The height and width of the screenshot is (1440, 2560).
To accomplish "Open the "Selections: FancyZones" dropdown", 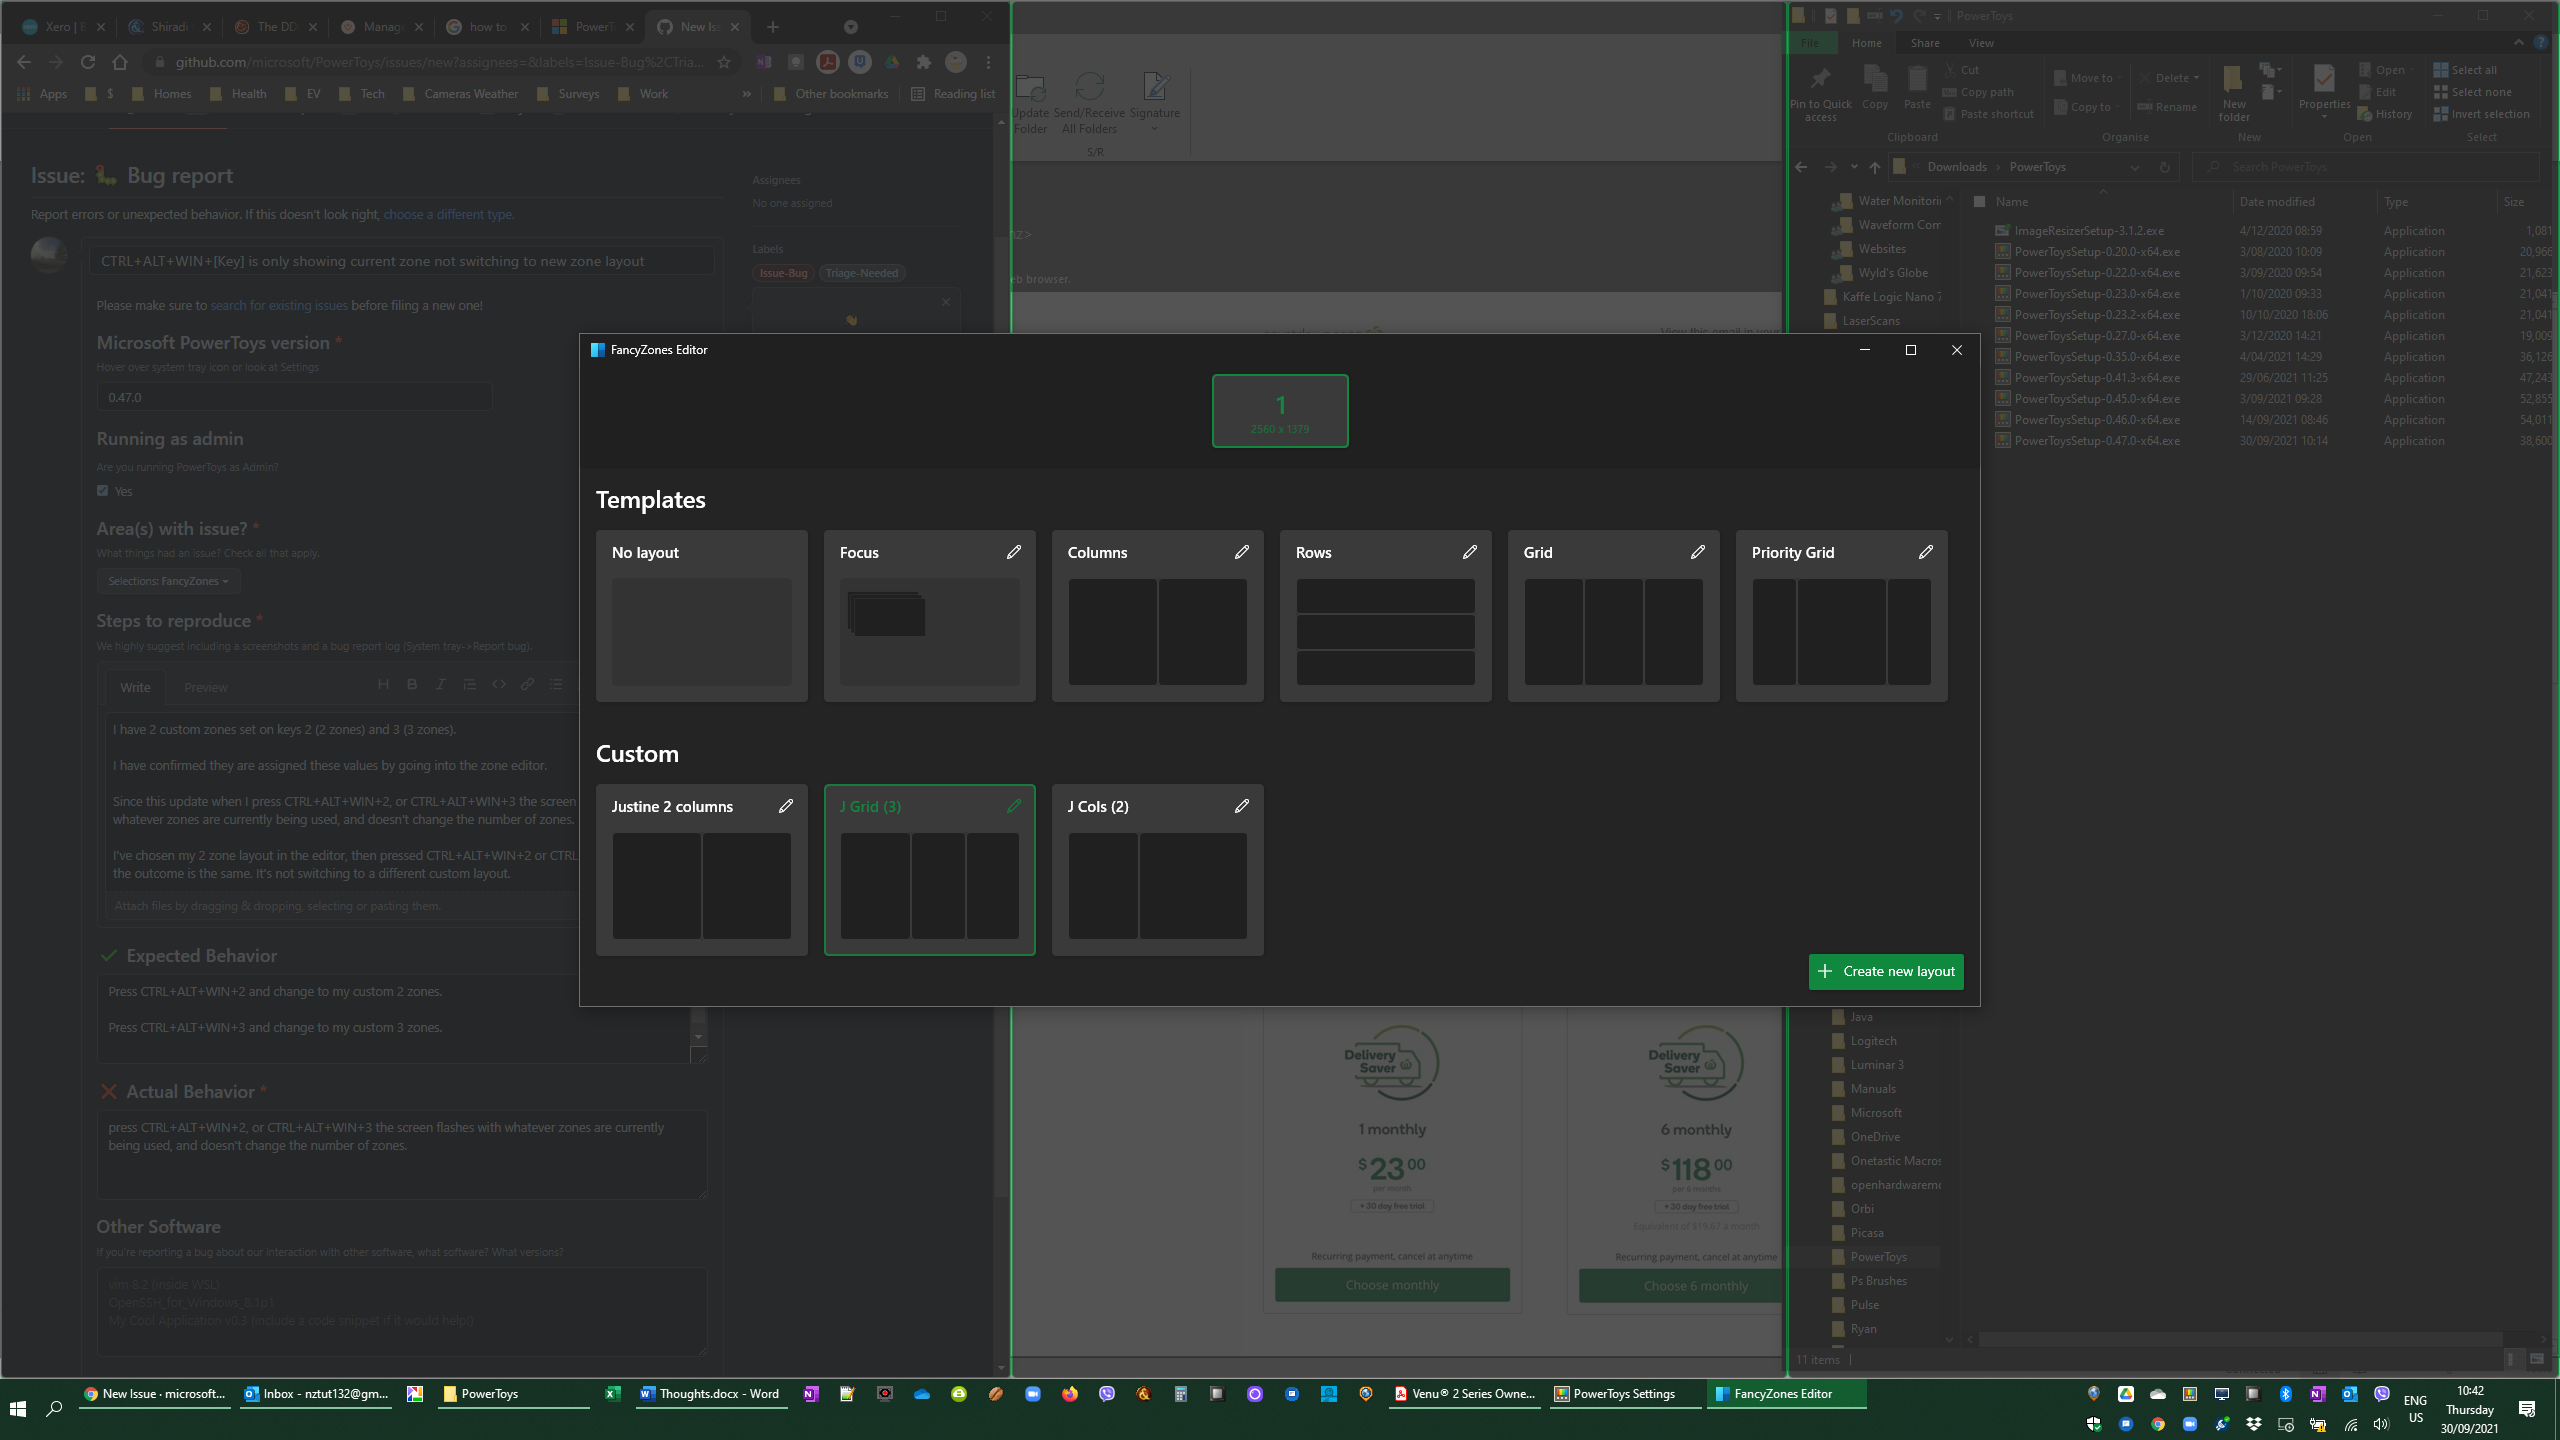I will [168, 581].
